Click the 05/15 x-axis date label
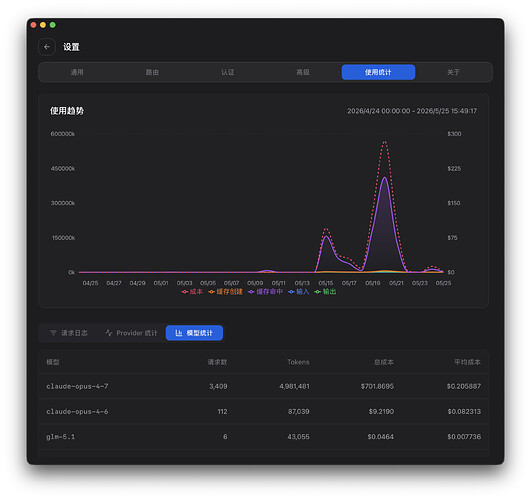 [325, 283]
